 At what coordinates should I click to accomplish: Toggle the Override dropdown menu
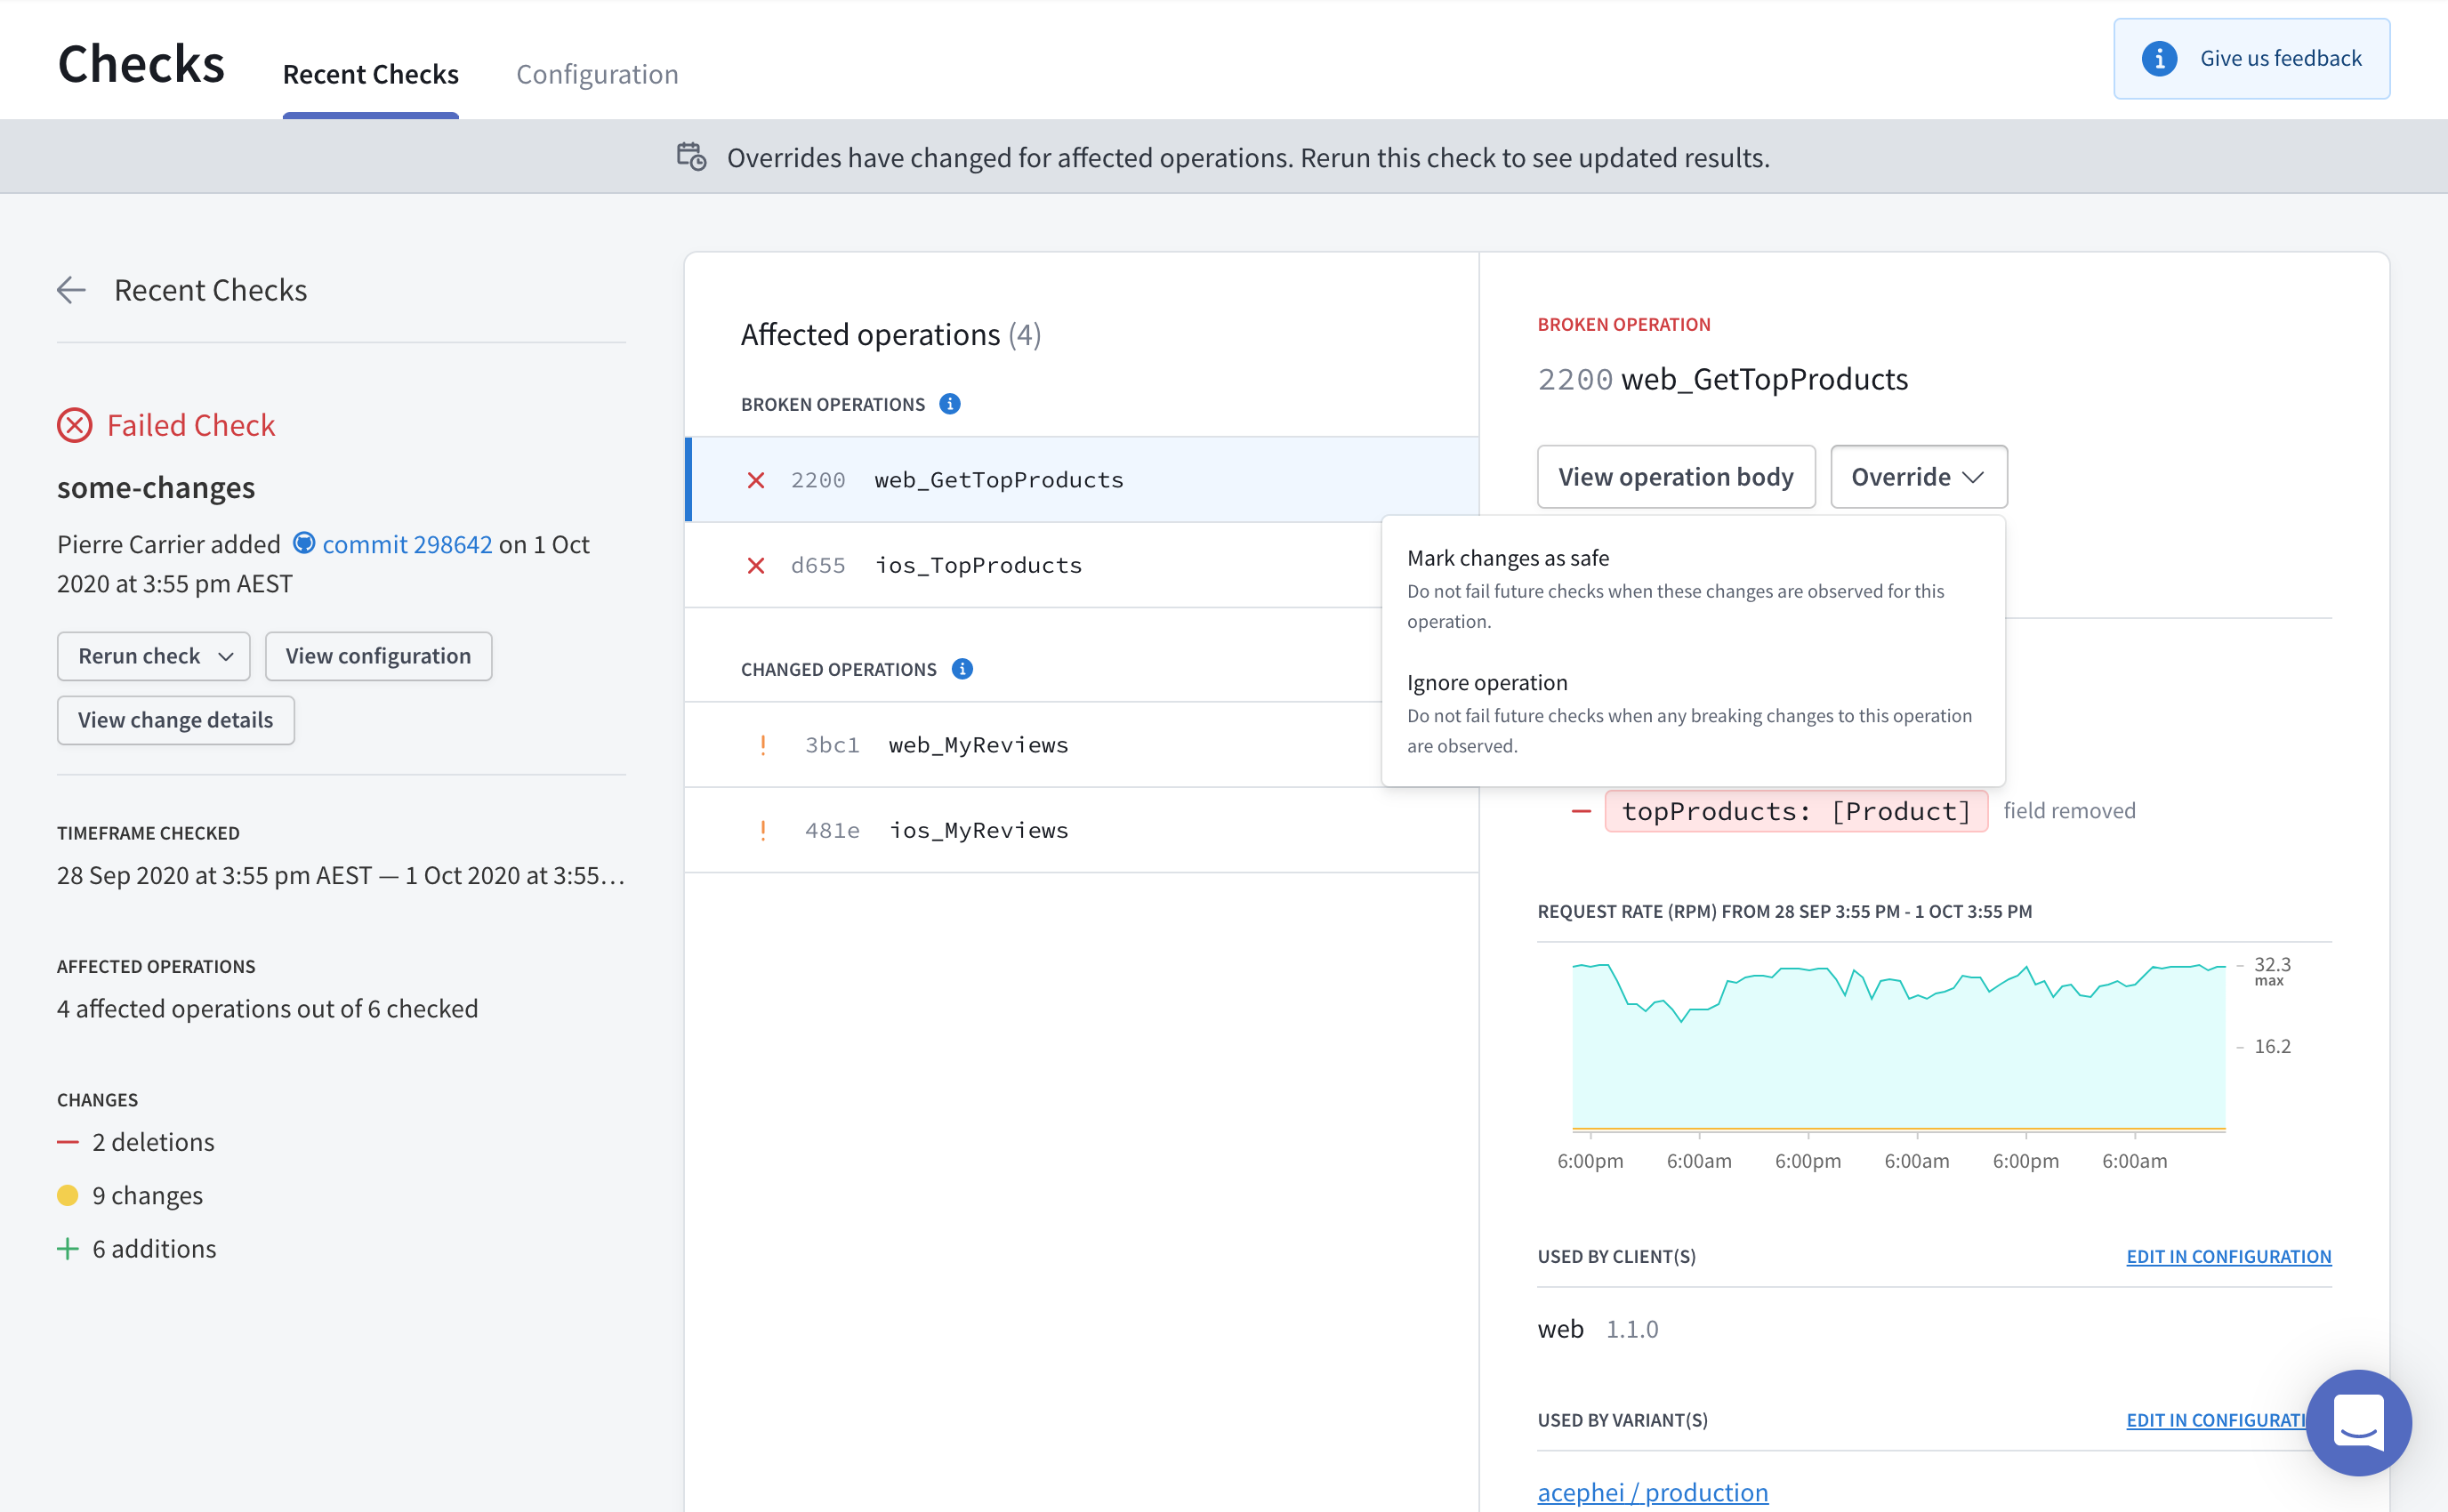[x=1917, y=477]
